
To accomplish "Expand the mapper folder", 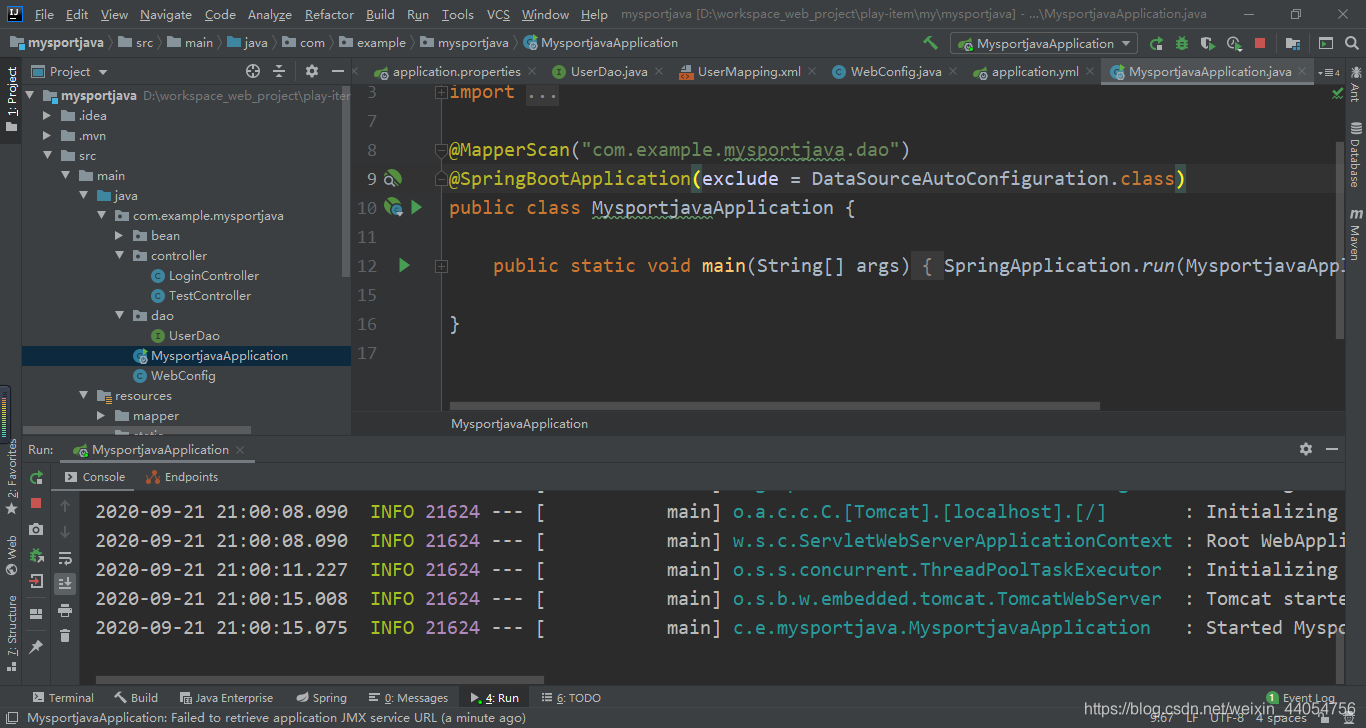I will (x=101, y=416).
